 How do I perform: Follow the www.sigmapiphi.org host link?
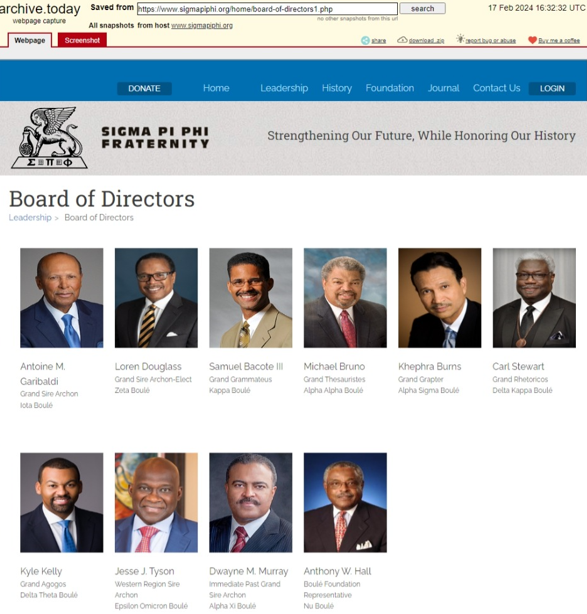click(202, 25)
